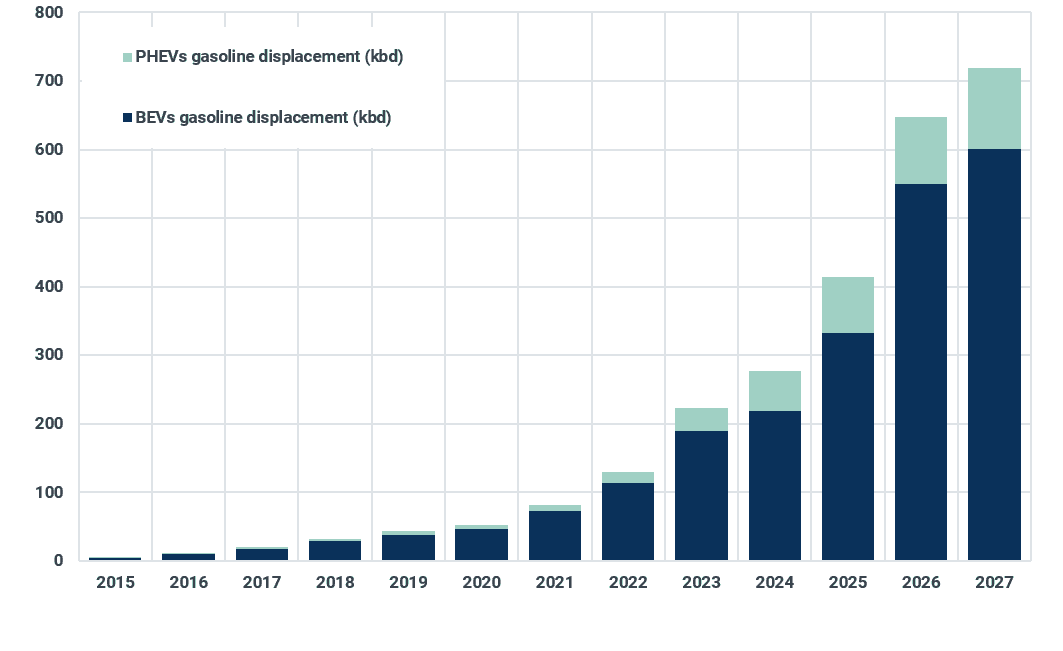Click the BEVs legend color swatch
The image size is (1063, 651).
(x=127, y=118)
